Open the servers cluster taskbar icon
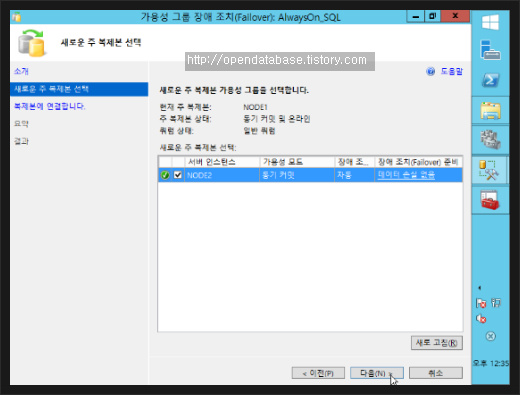Screen dimensions: 520x395 coord(490,140)
